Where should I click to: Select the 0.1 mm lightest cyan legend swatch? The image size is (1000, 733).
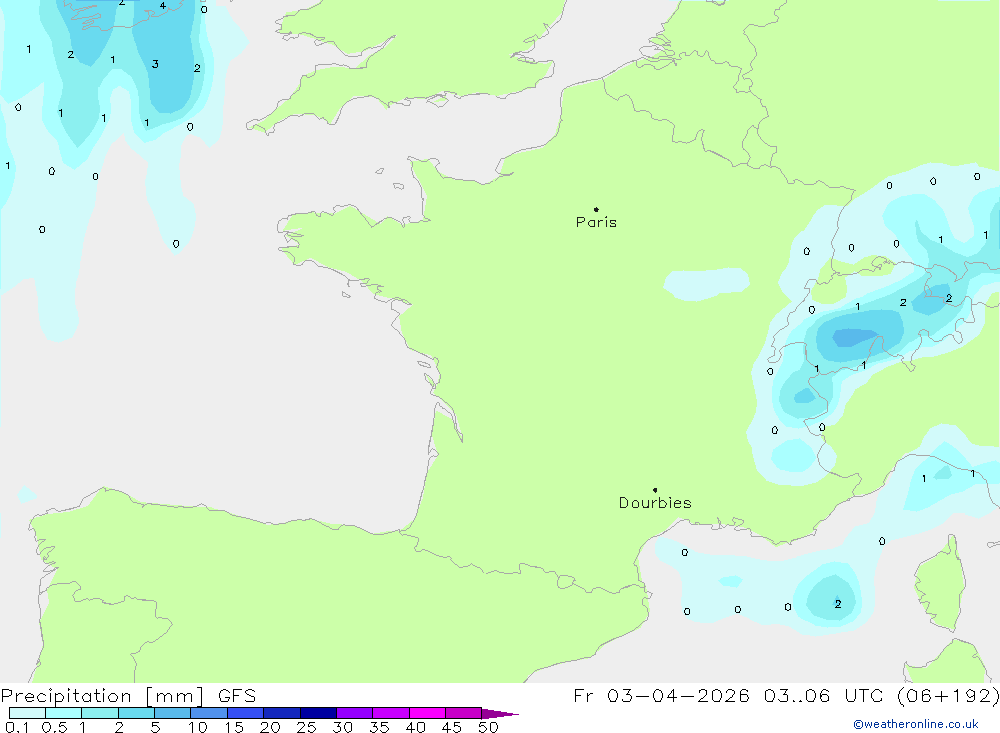(x=27, y=713)
